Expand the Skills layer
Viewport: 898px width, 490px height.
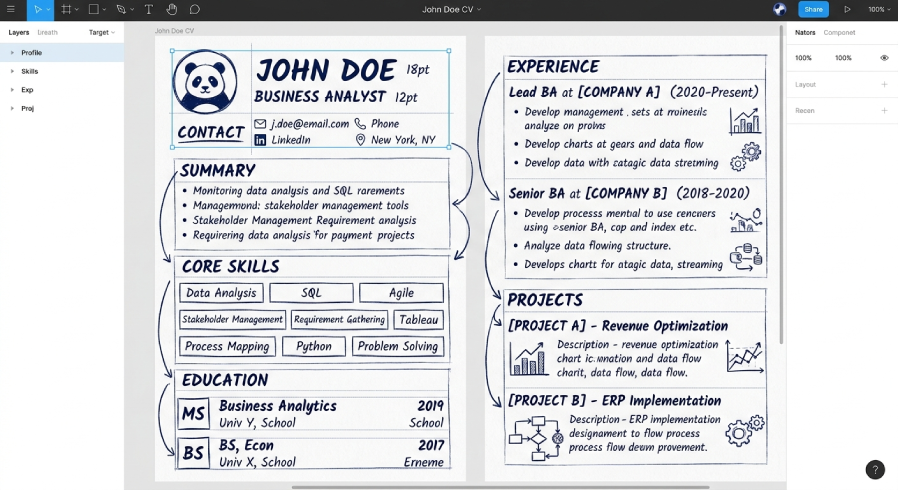[x=12, y=72]
